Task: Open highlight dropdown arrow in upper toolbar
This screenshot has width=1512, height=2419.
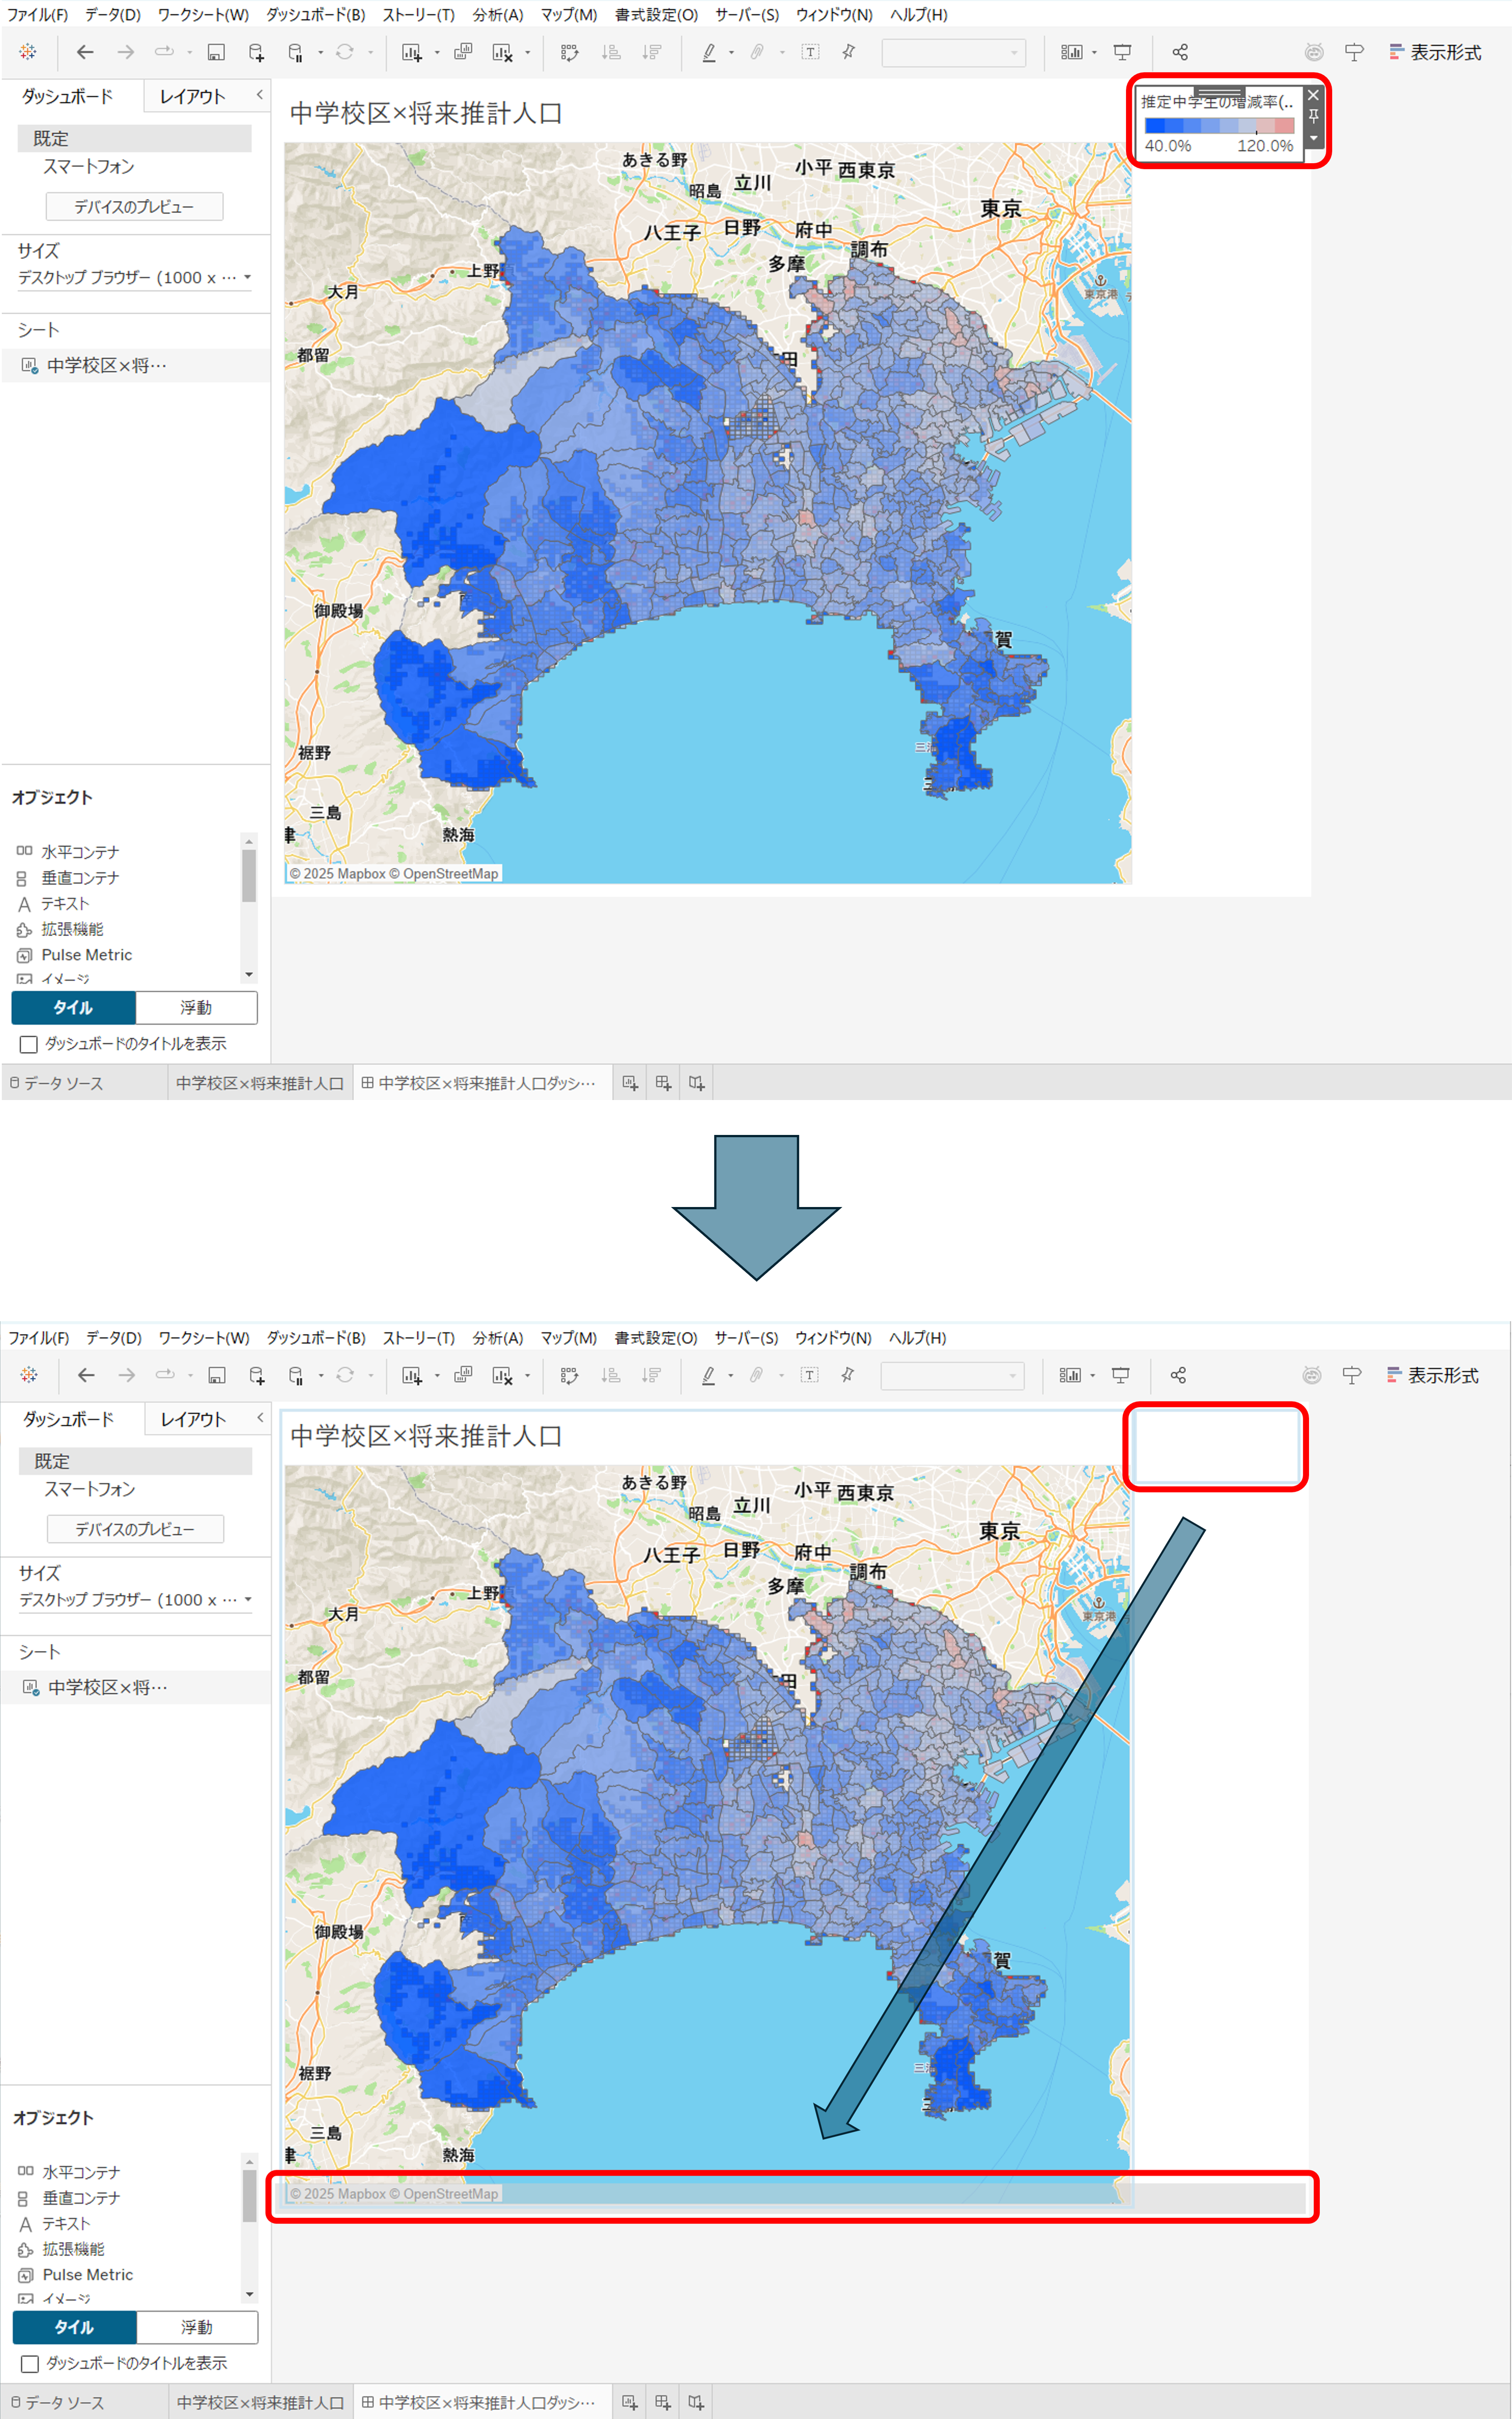Action: coord(731,53)
